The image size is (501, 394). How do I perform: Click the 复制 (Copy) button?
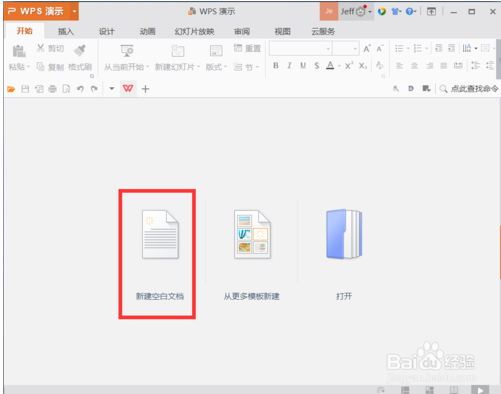(50, 67)
